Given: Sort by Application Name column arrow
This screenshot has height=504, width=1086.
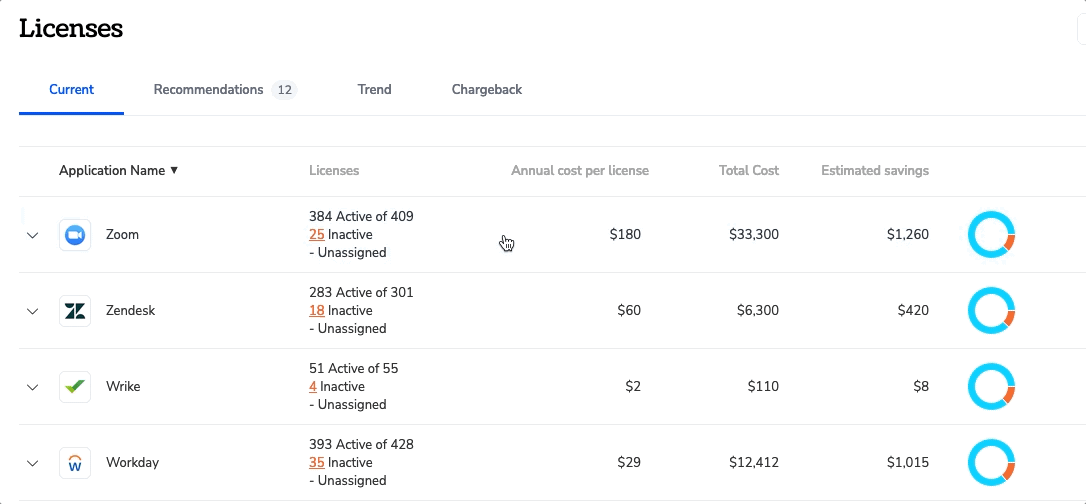Looking at the screenshot, I should click(x=174, y=170).
